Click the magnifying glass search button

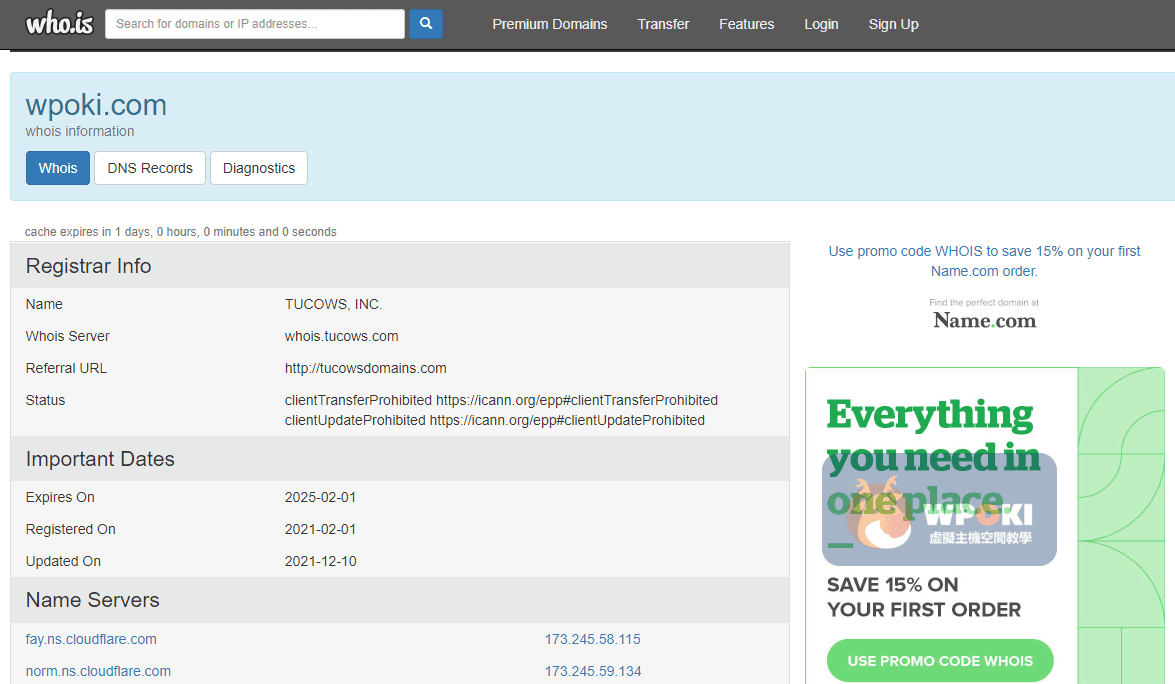click(x=425, y=24)
